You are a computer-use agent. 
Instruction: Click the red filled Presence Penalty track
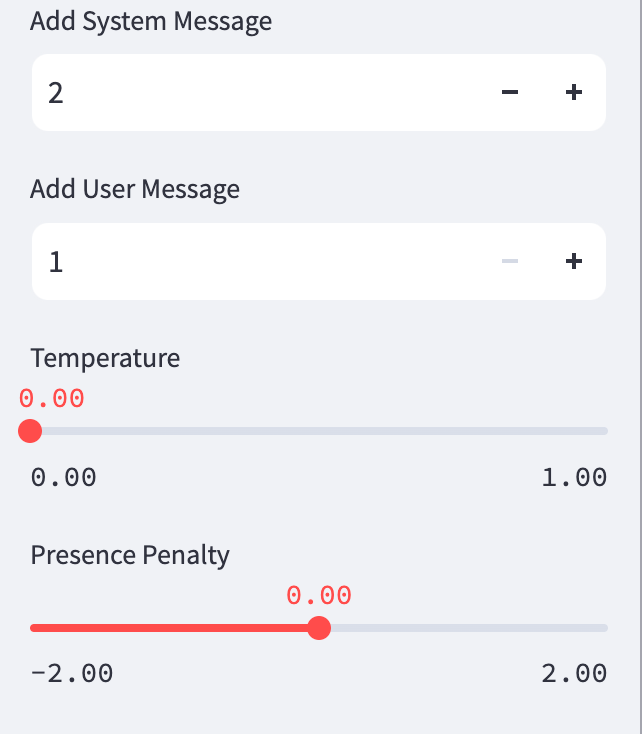(170, 628)
